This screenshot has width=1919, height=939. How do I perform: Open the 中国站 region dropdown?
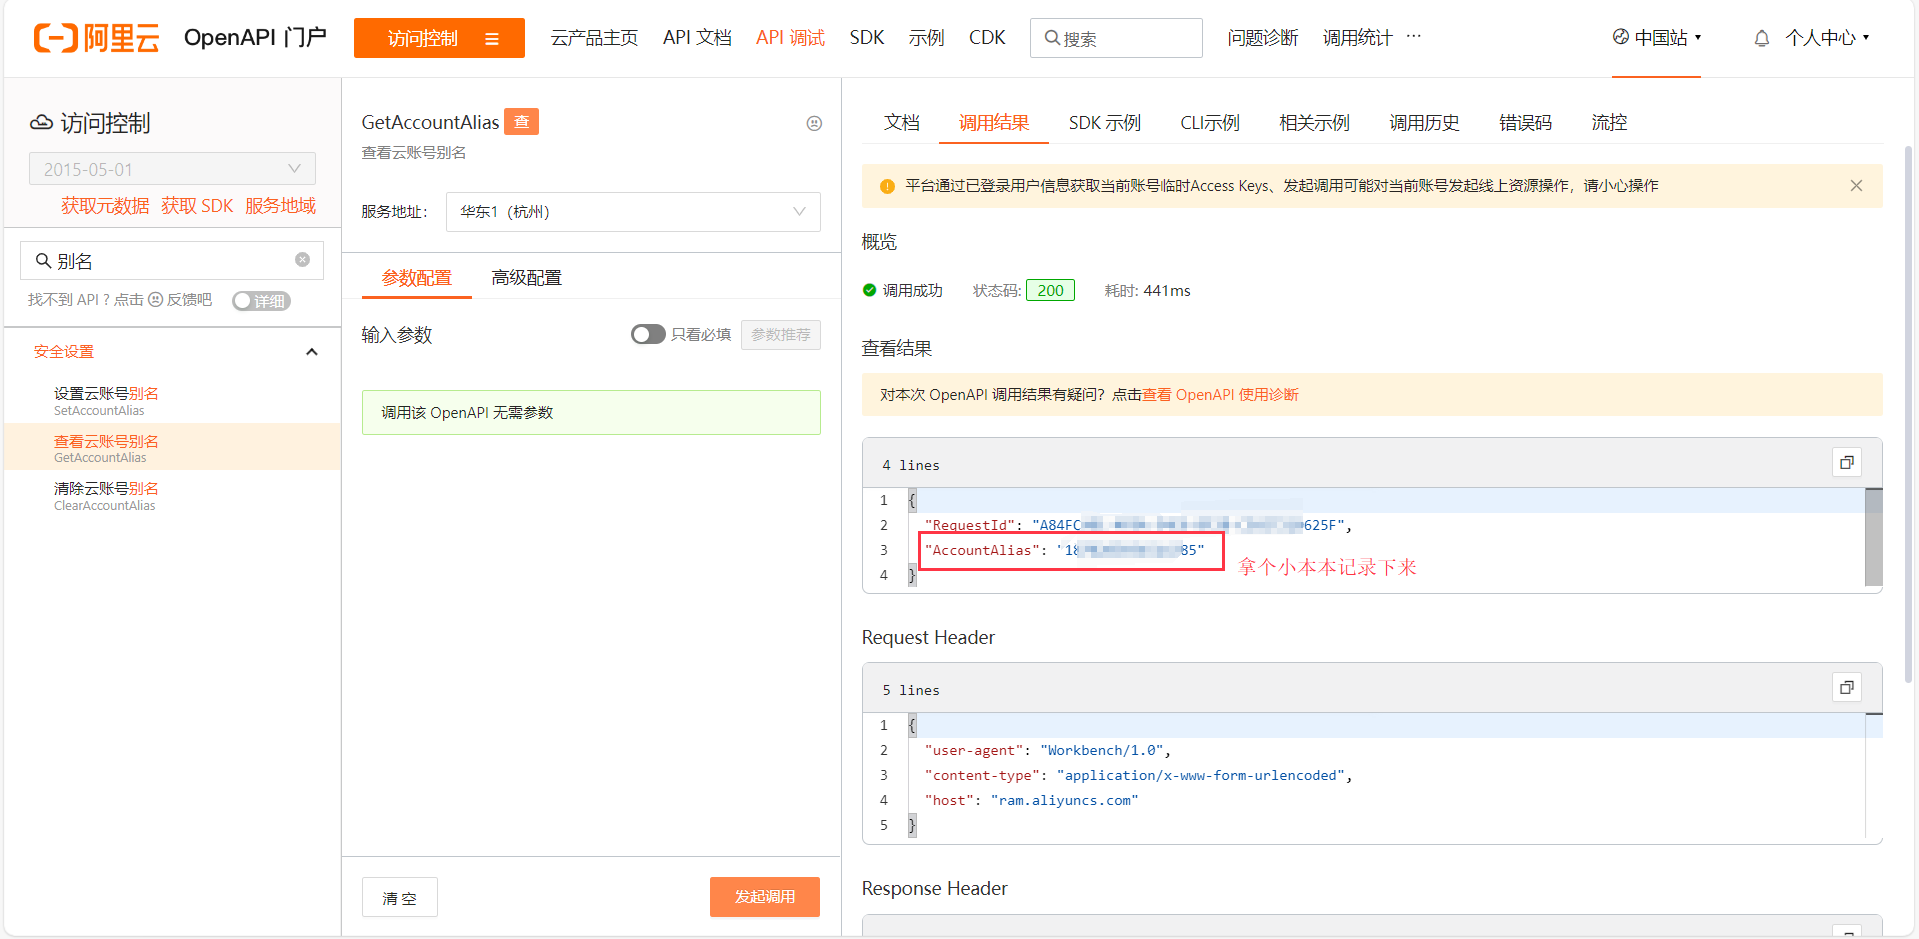click(1656, 38)
